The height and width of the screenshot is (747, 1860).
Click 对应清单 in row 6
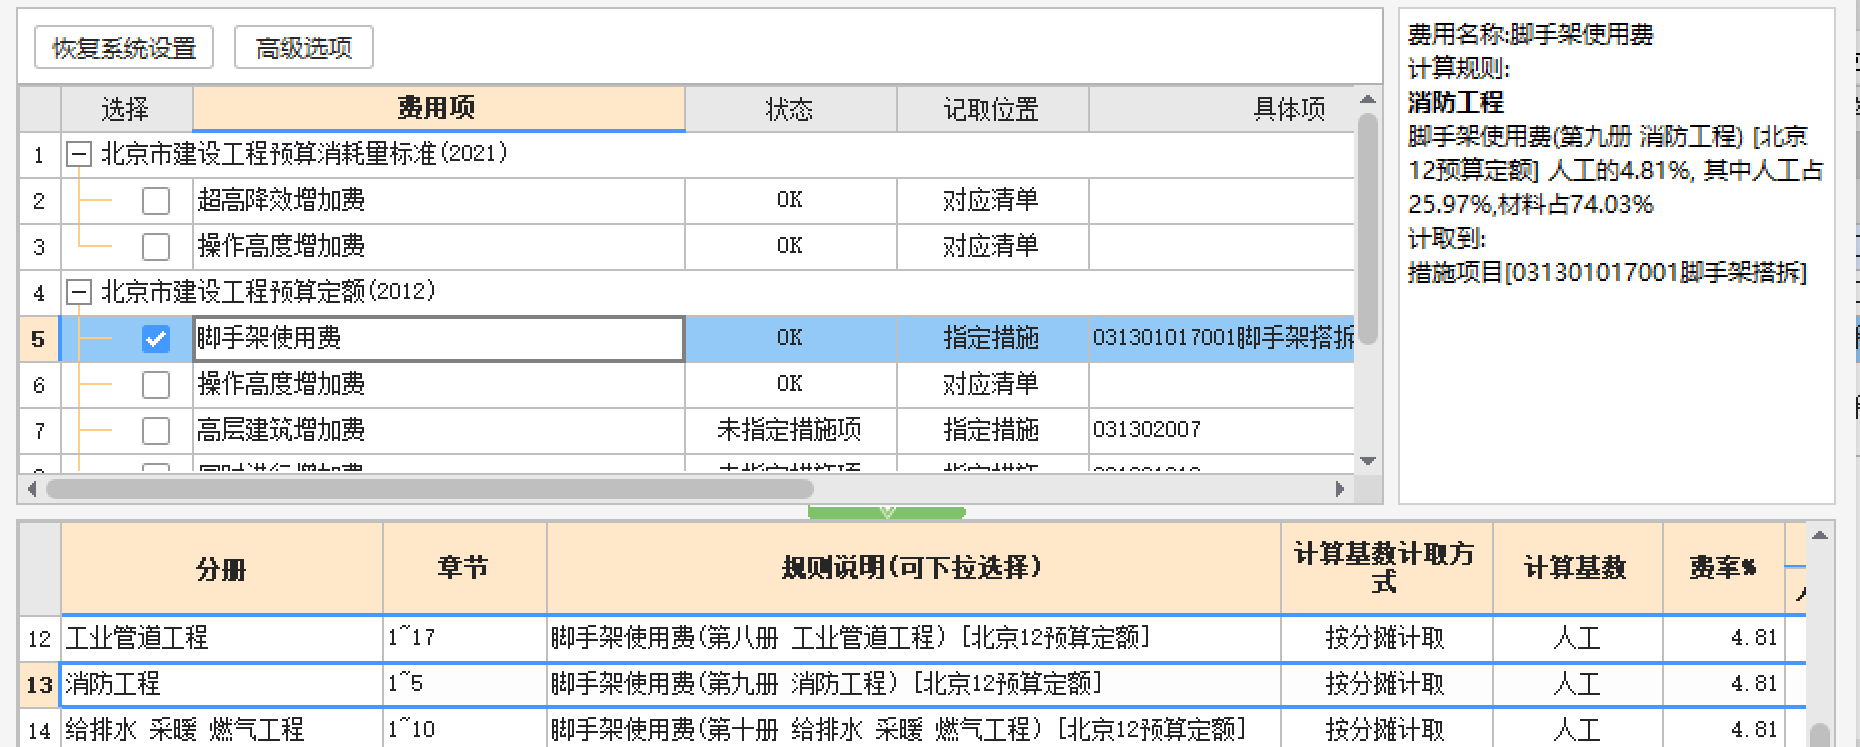click(992, 385)
